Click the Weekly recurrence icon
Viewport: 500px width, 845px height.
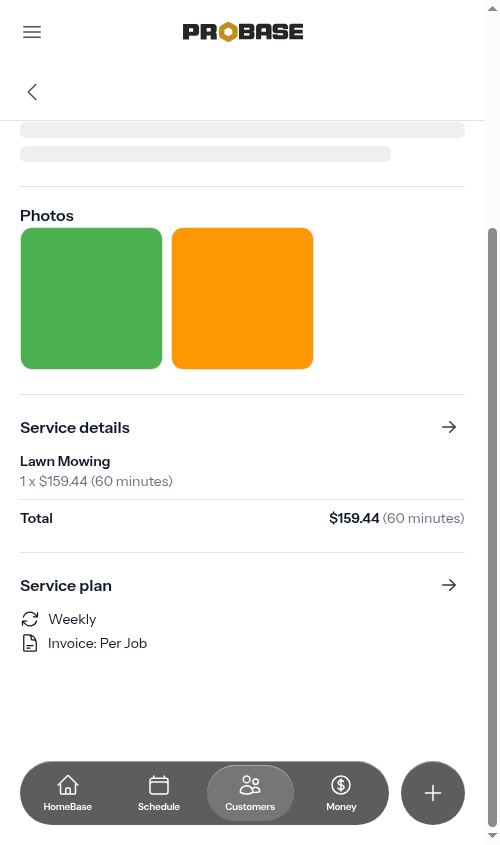[x=30, y=619]
